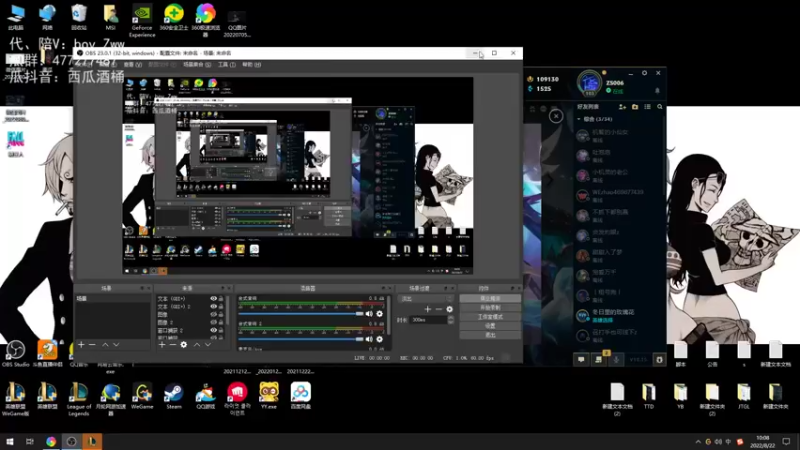Image resolution: width=800 pixels, height=450 pixels.
Task: Remove the selected scene with the minus icon
Action: 92,345
